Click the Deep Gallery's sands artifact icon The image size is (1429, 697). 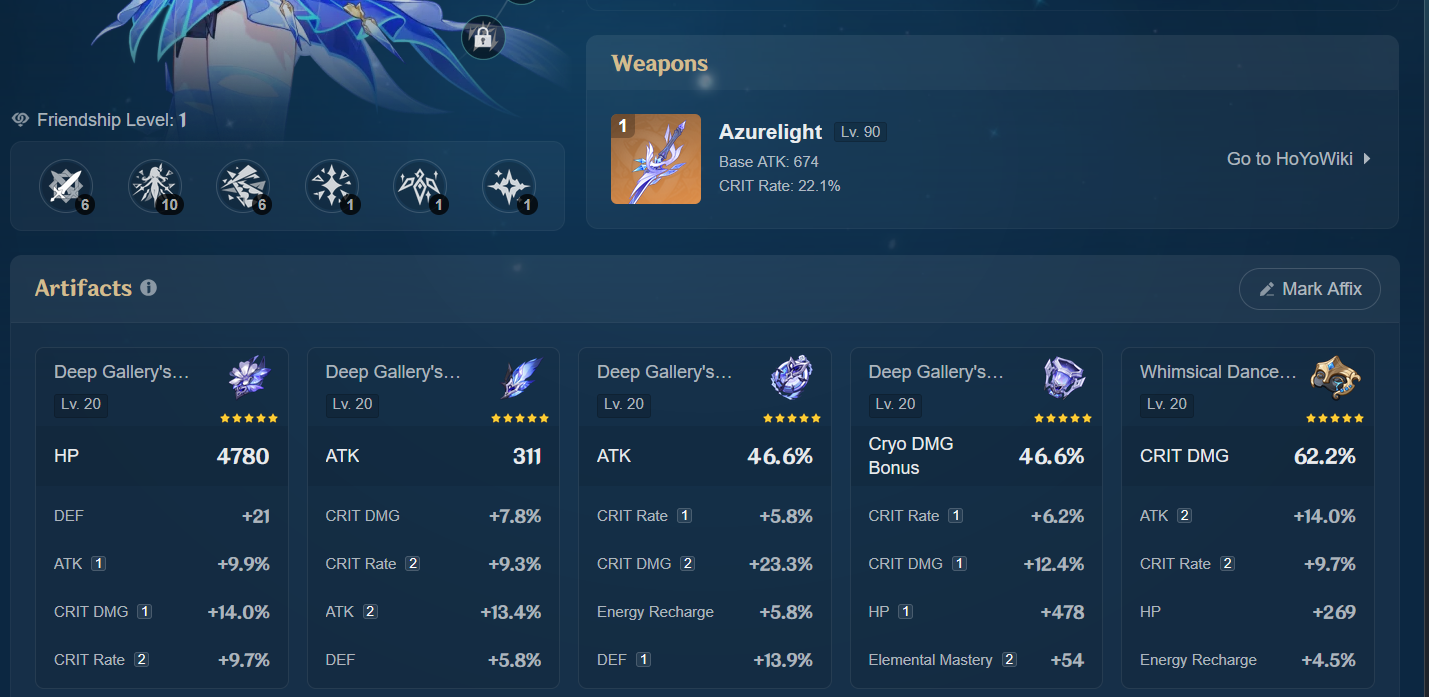pos(792,377)
